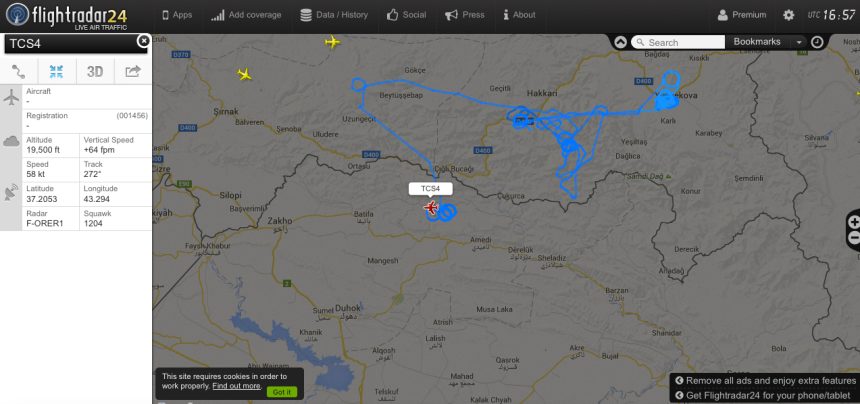Viewport: 860px width, 404px height.
Task: Open the 3D view for TCS4
Action: 95,71
